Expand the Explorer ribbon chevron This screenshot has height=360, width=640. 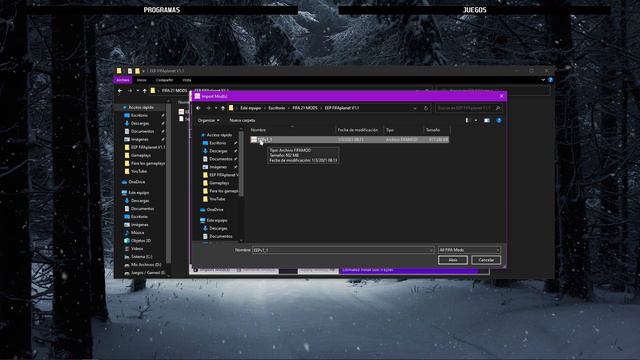pos(543,80)
